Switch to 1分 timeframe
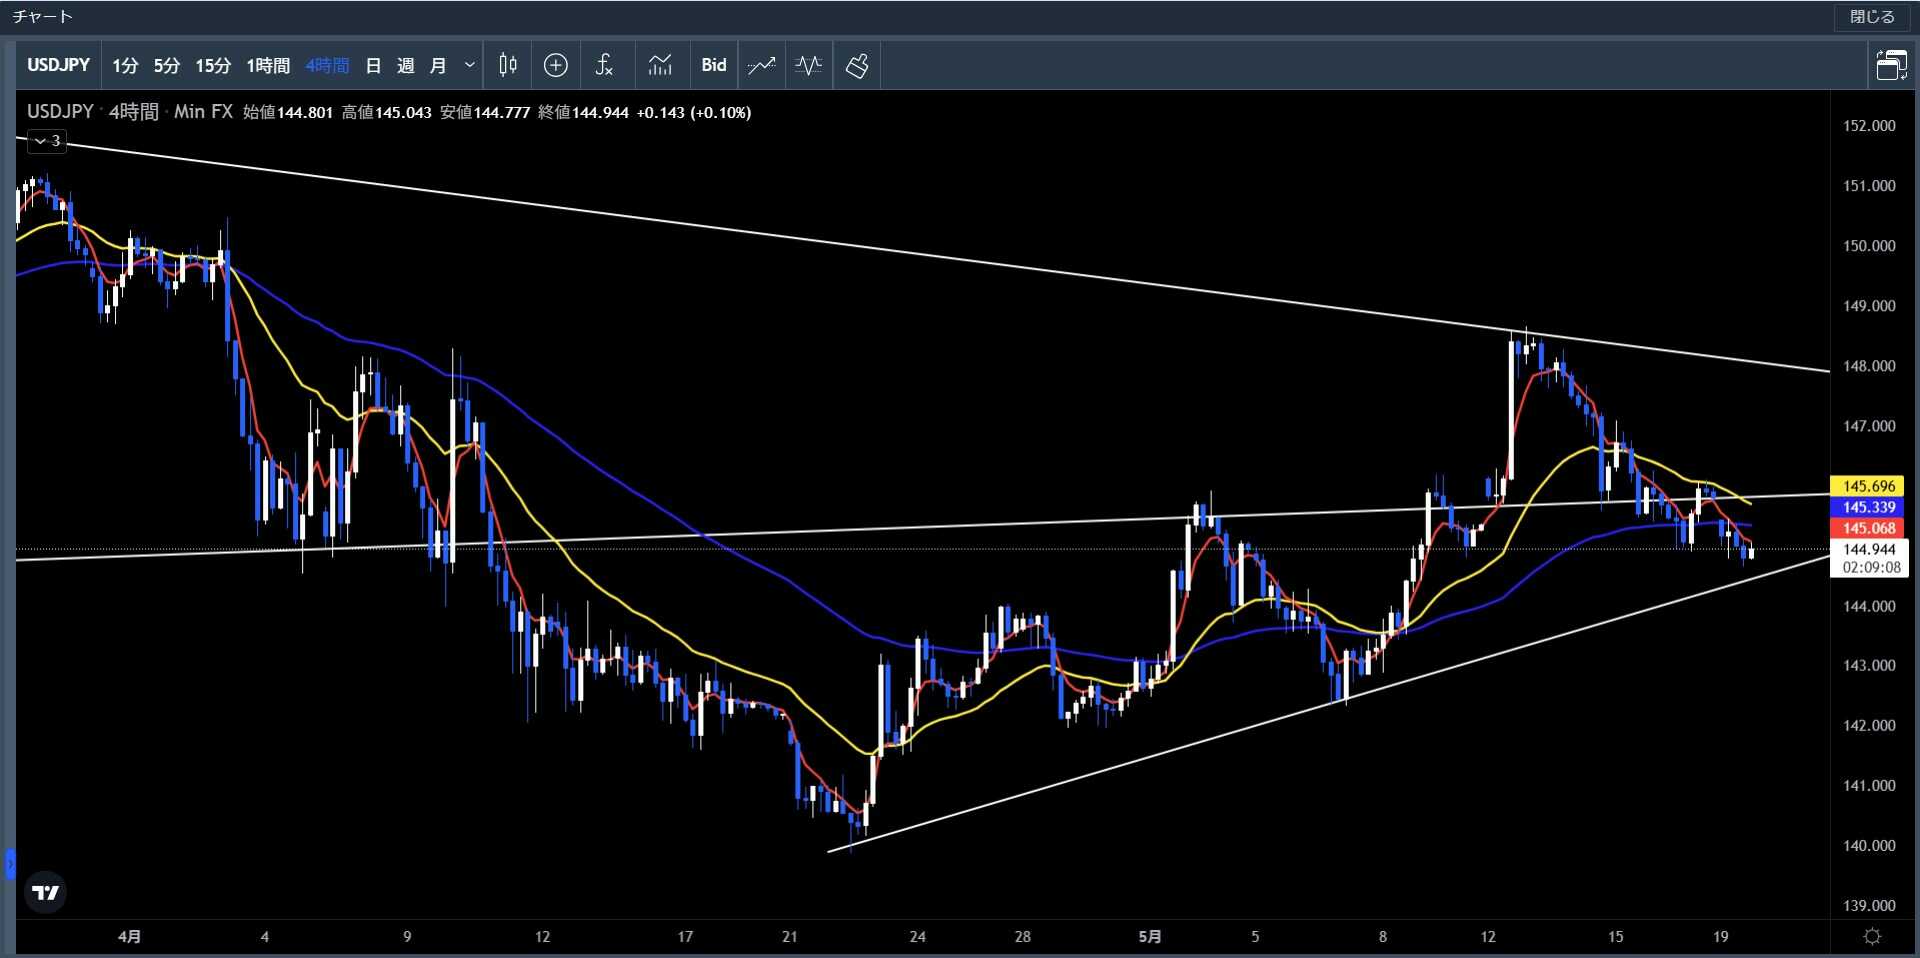 (125, 65)
